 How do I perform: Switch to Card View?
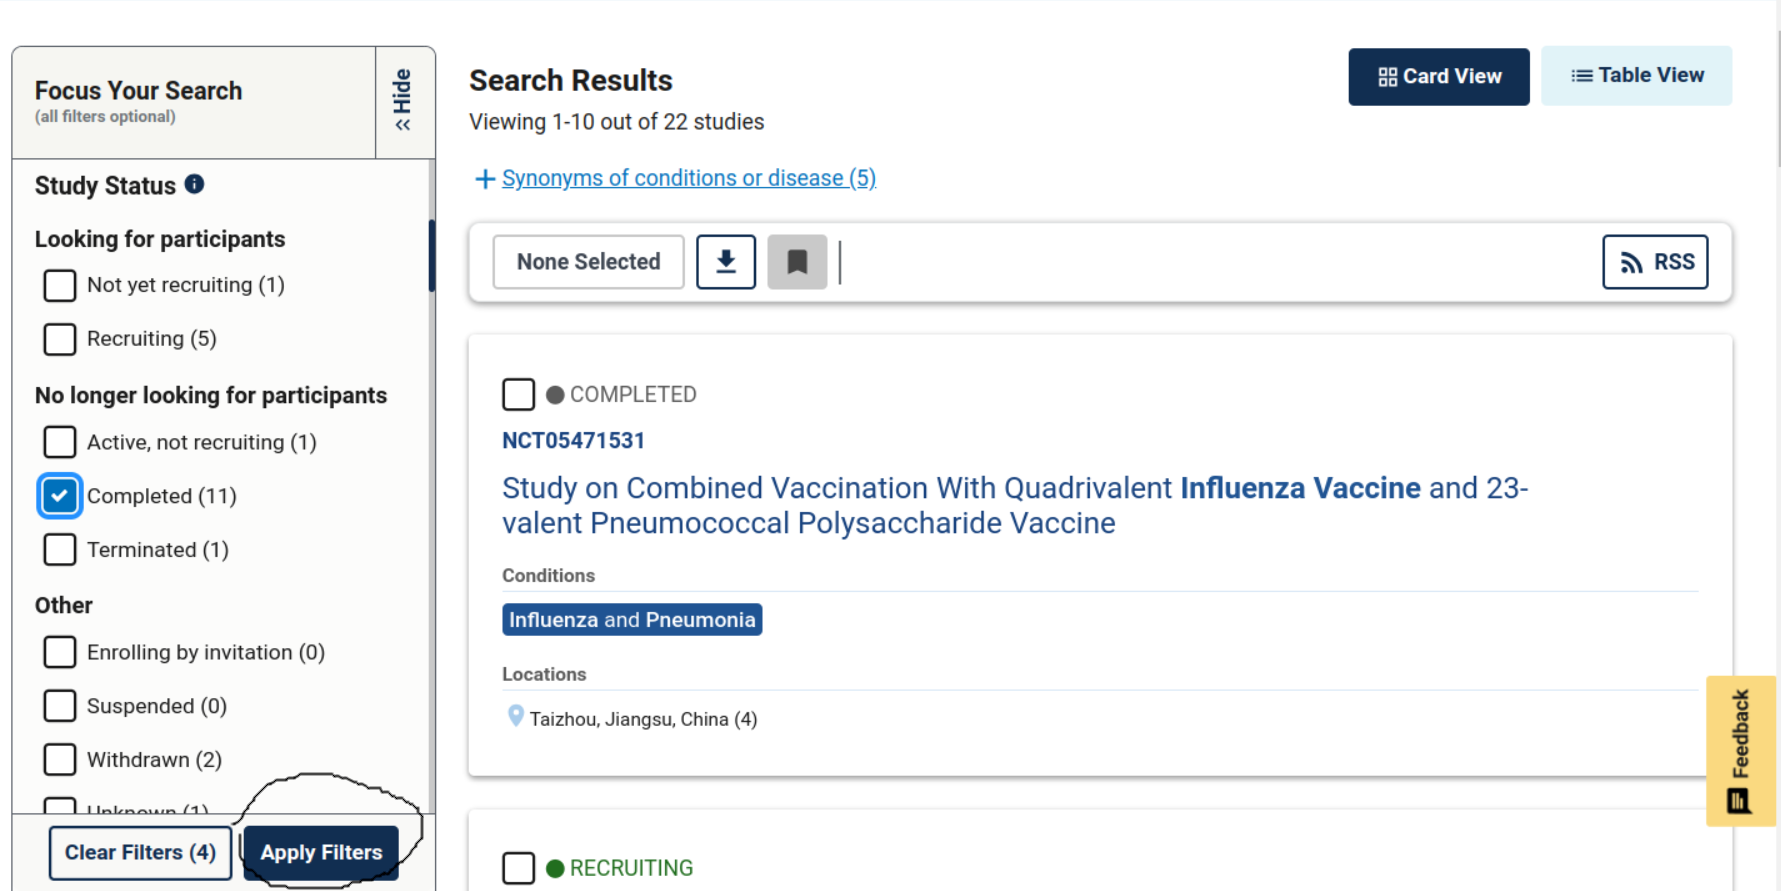[1438, 77]
